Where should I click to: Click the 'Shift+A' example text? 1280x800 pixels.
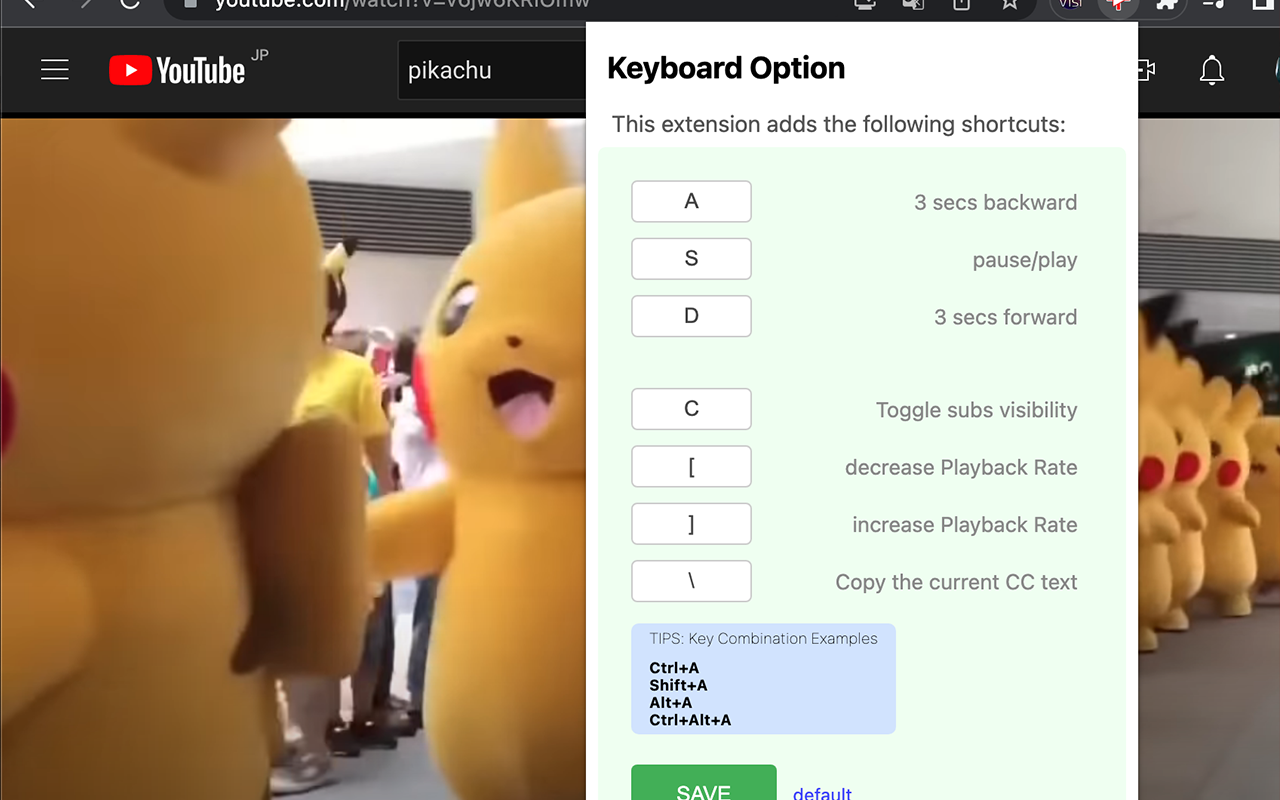tap(678, 685)
